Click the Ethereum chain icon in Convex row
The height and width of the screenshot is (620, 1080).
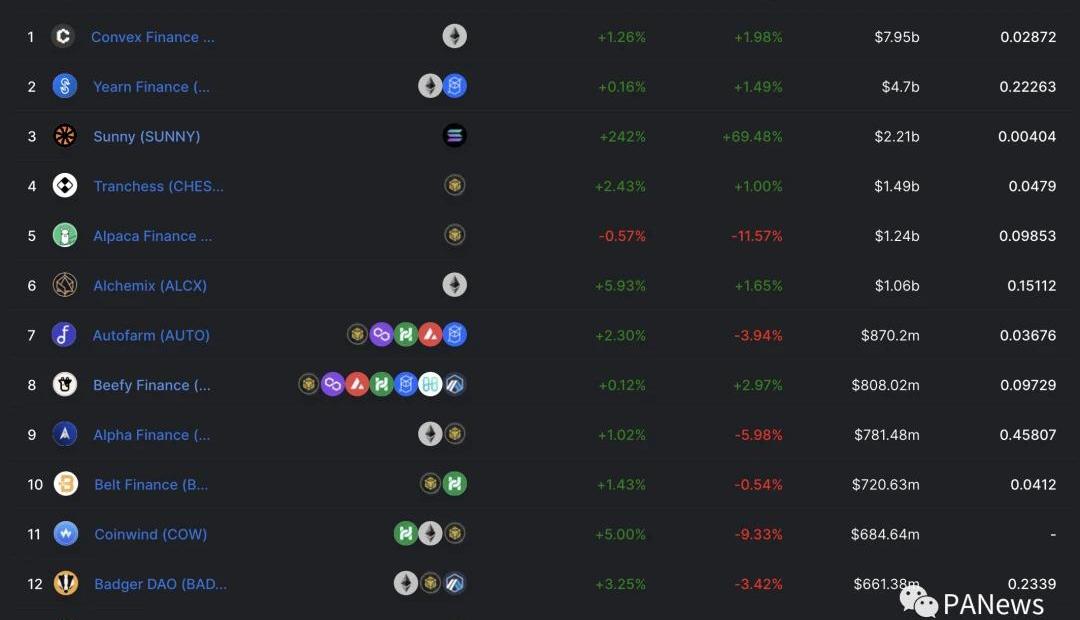455,37
